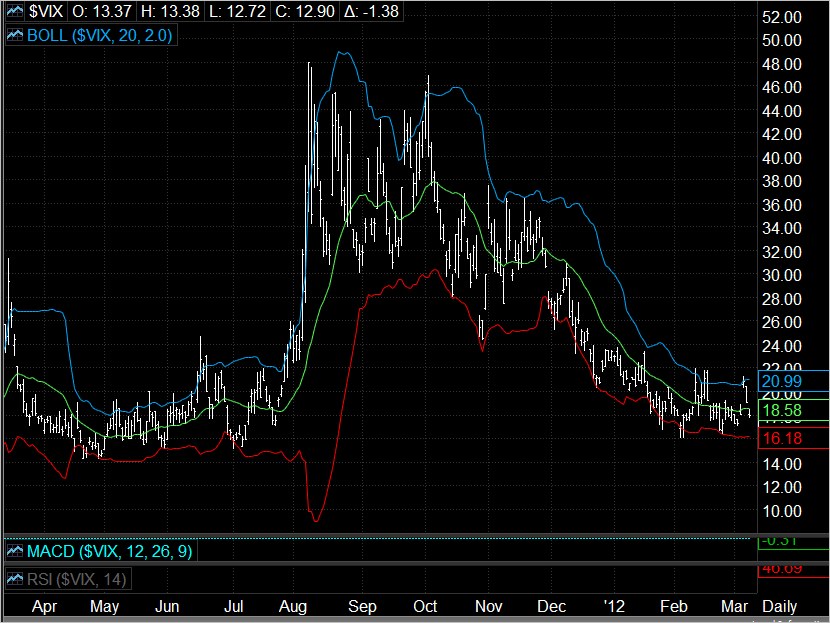Click the middle band value 18.58 tag
Viewport: 830px width, 623px height.
(x=793, y=410)
